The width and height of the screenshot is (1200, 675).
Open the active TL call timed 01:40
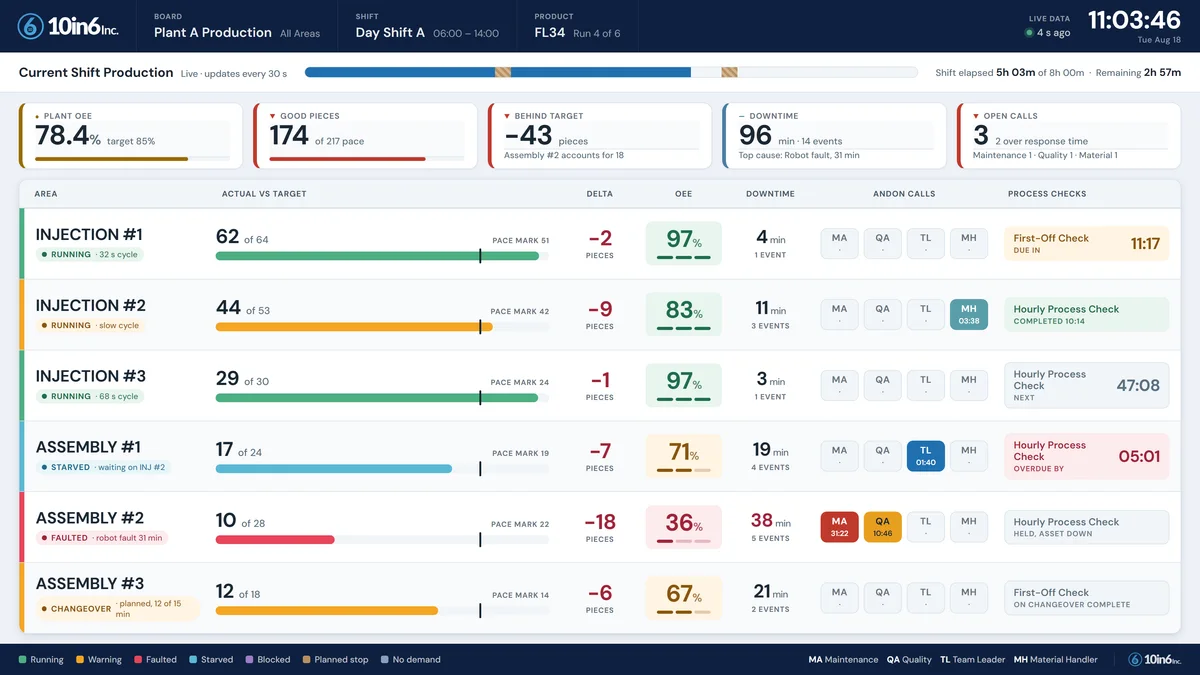tap(926, 456)
